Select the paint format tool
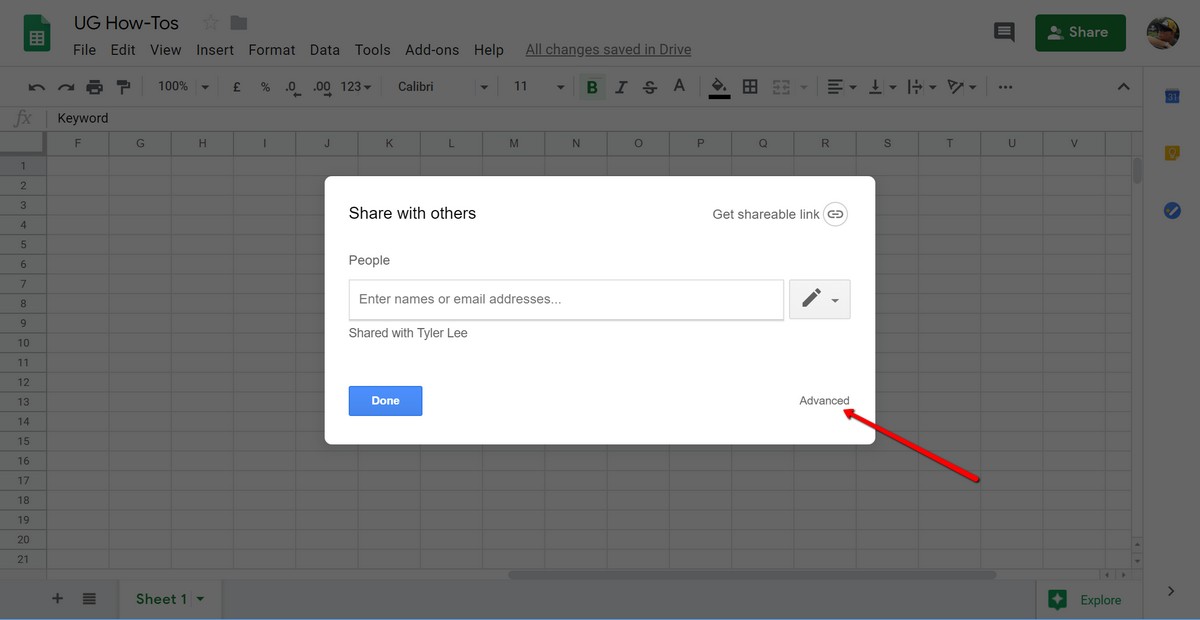Screen dimensions: 1200x620 pos(124,86)
